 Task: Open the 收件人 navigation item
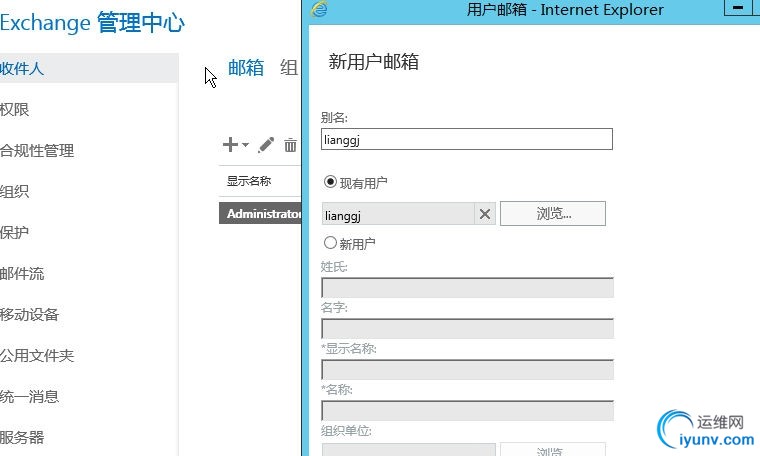[89, 68]
